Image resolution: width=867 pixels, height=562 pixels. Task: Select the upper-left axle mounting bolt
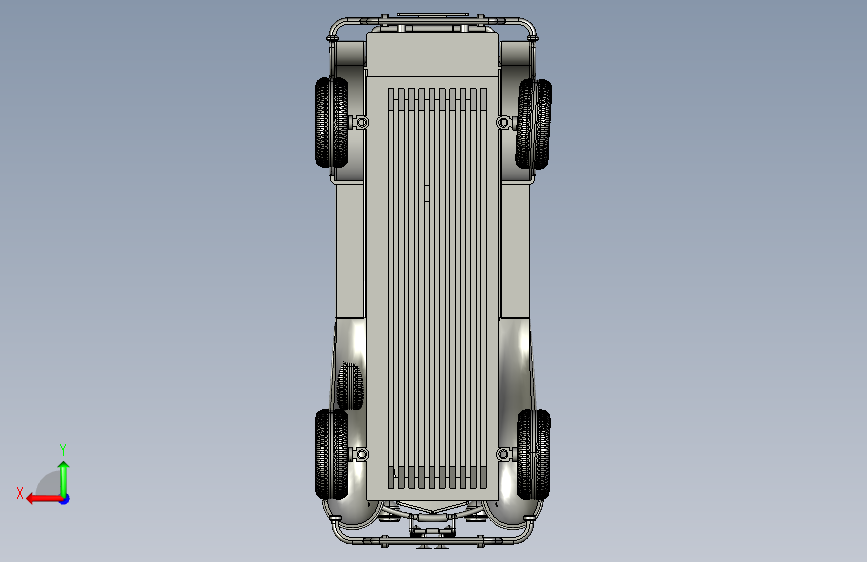362,122
